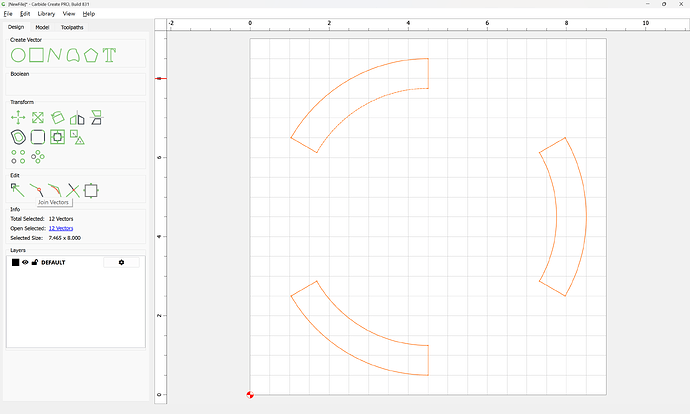
Task: Click the Move transform tool
Action: [17, 118]
